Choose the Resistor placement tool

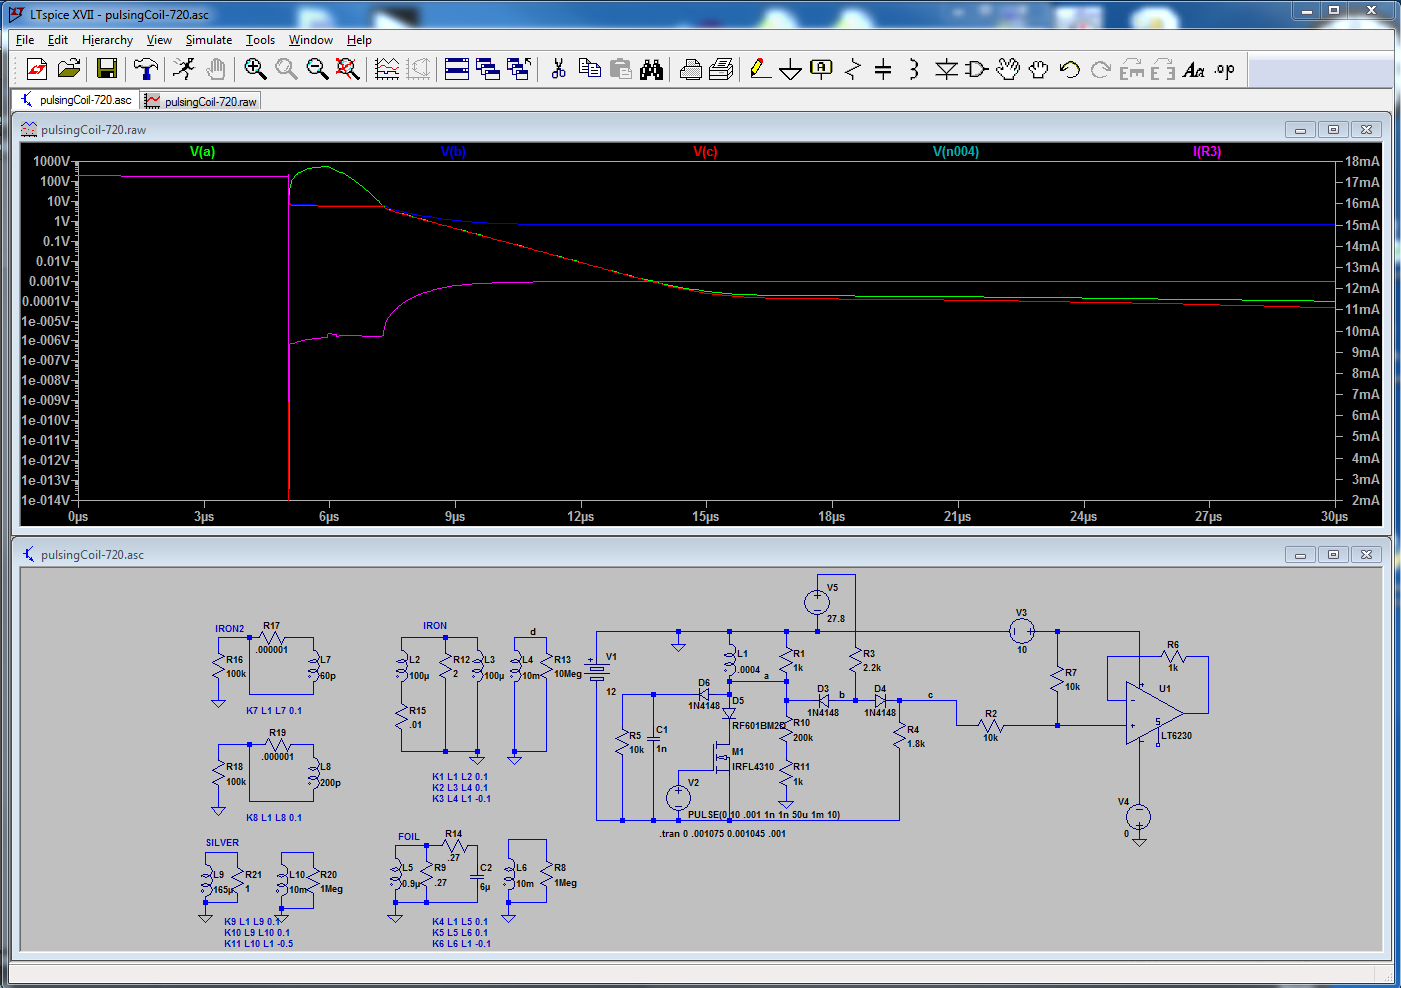852,68
